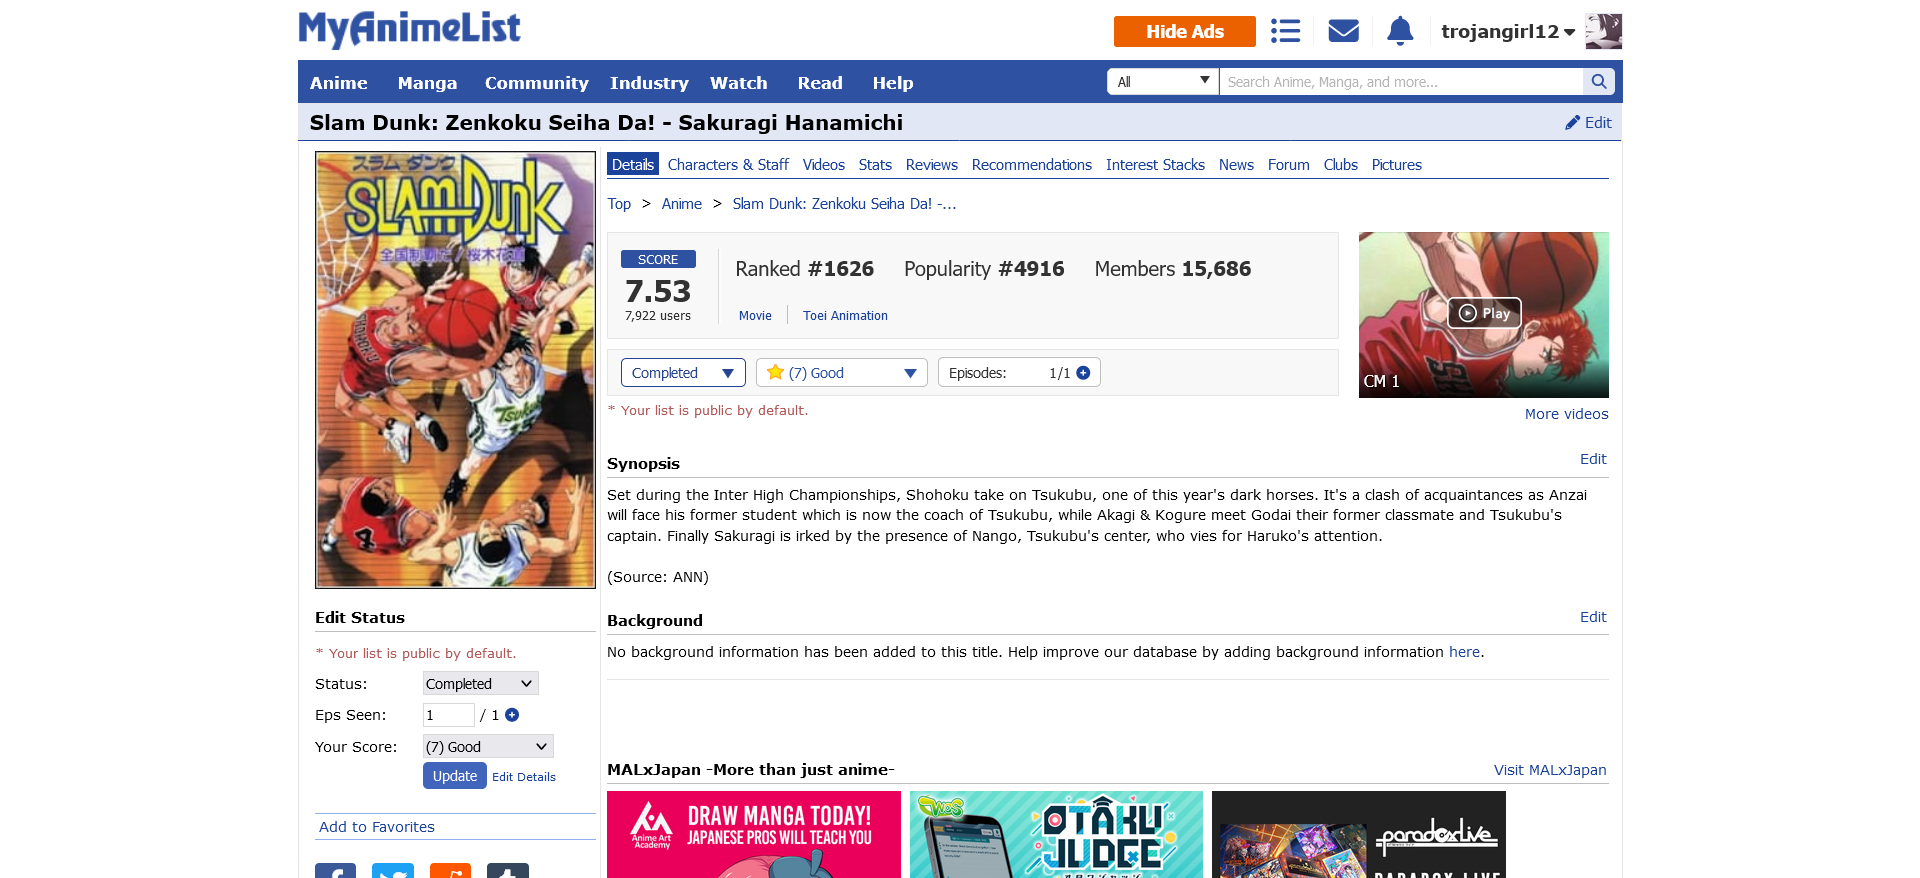Share via the Facebook icon

coord(335,871)
